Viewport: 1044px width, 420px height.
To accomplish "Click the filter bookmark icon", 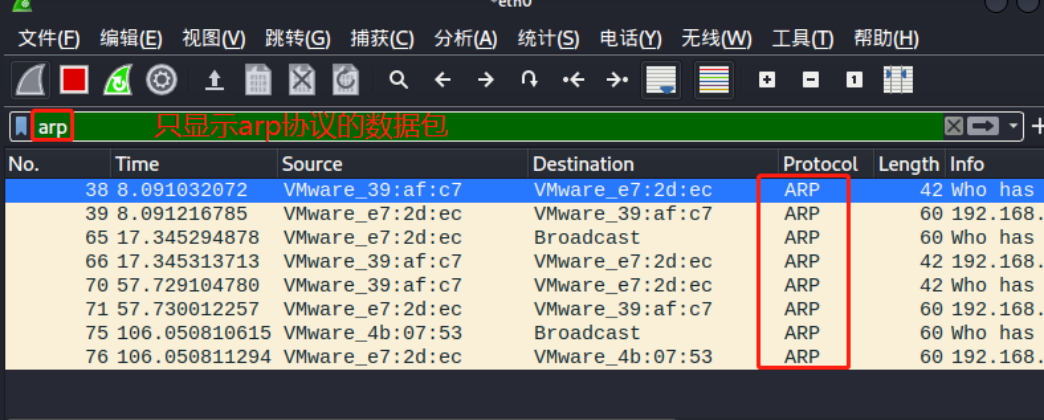I will 22,126.
